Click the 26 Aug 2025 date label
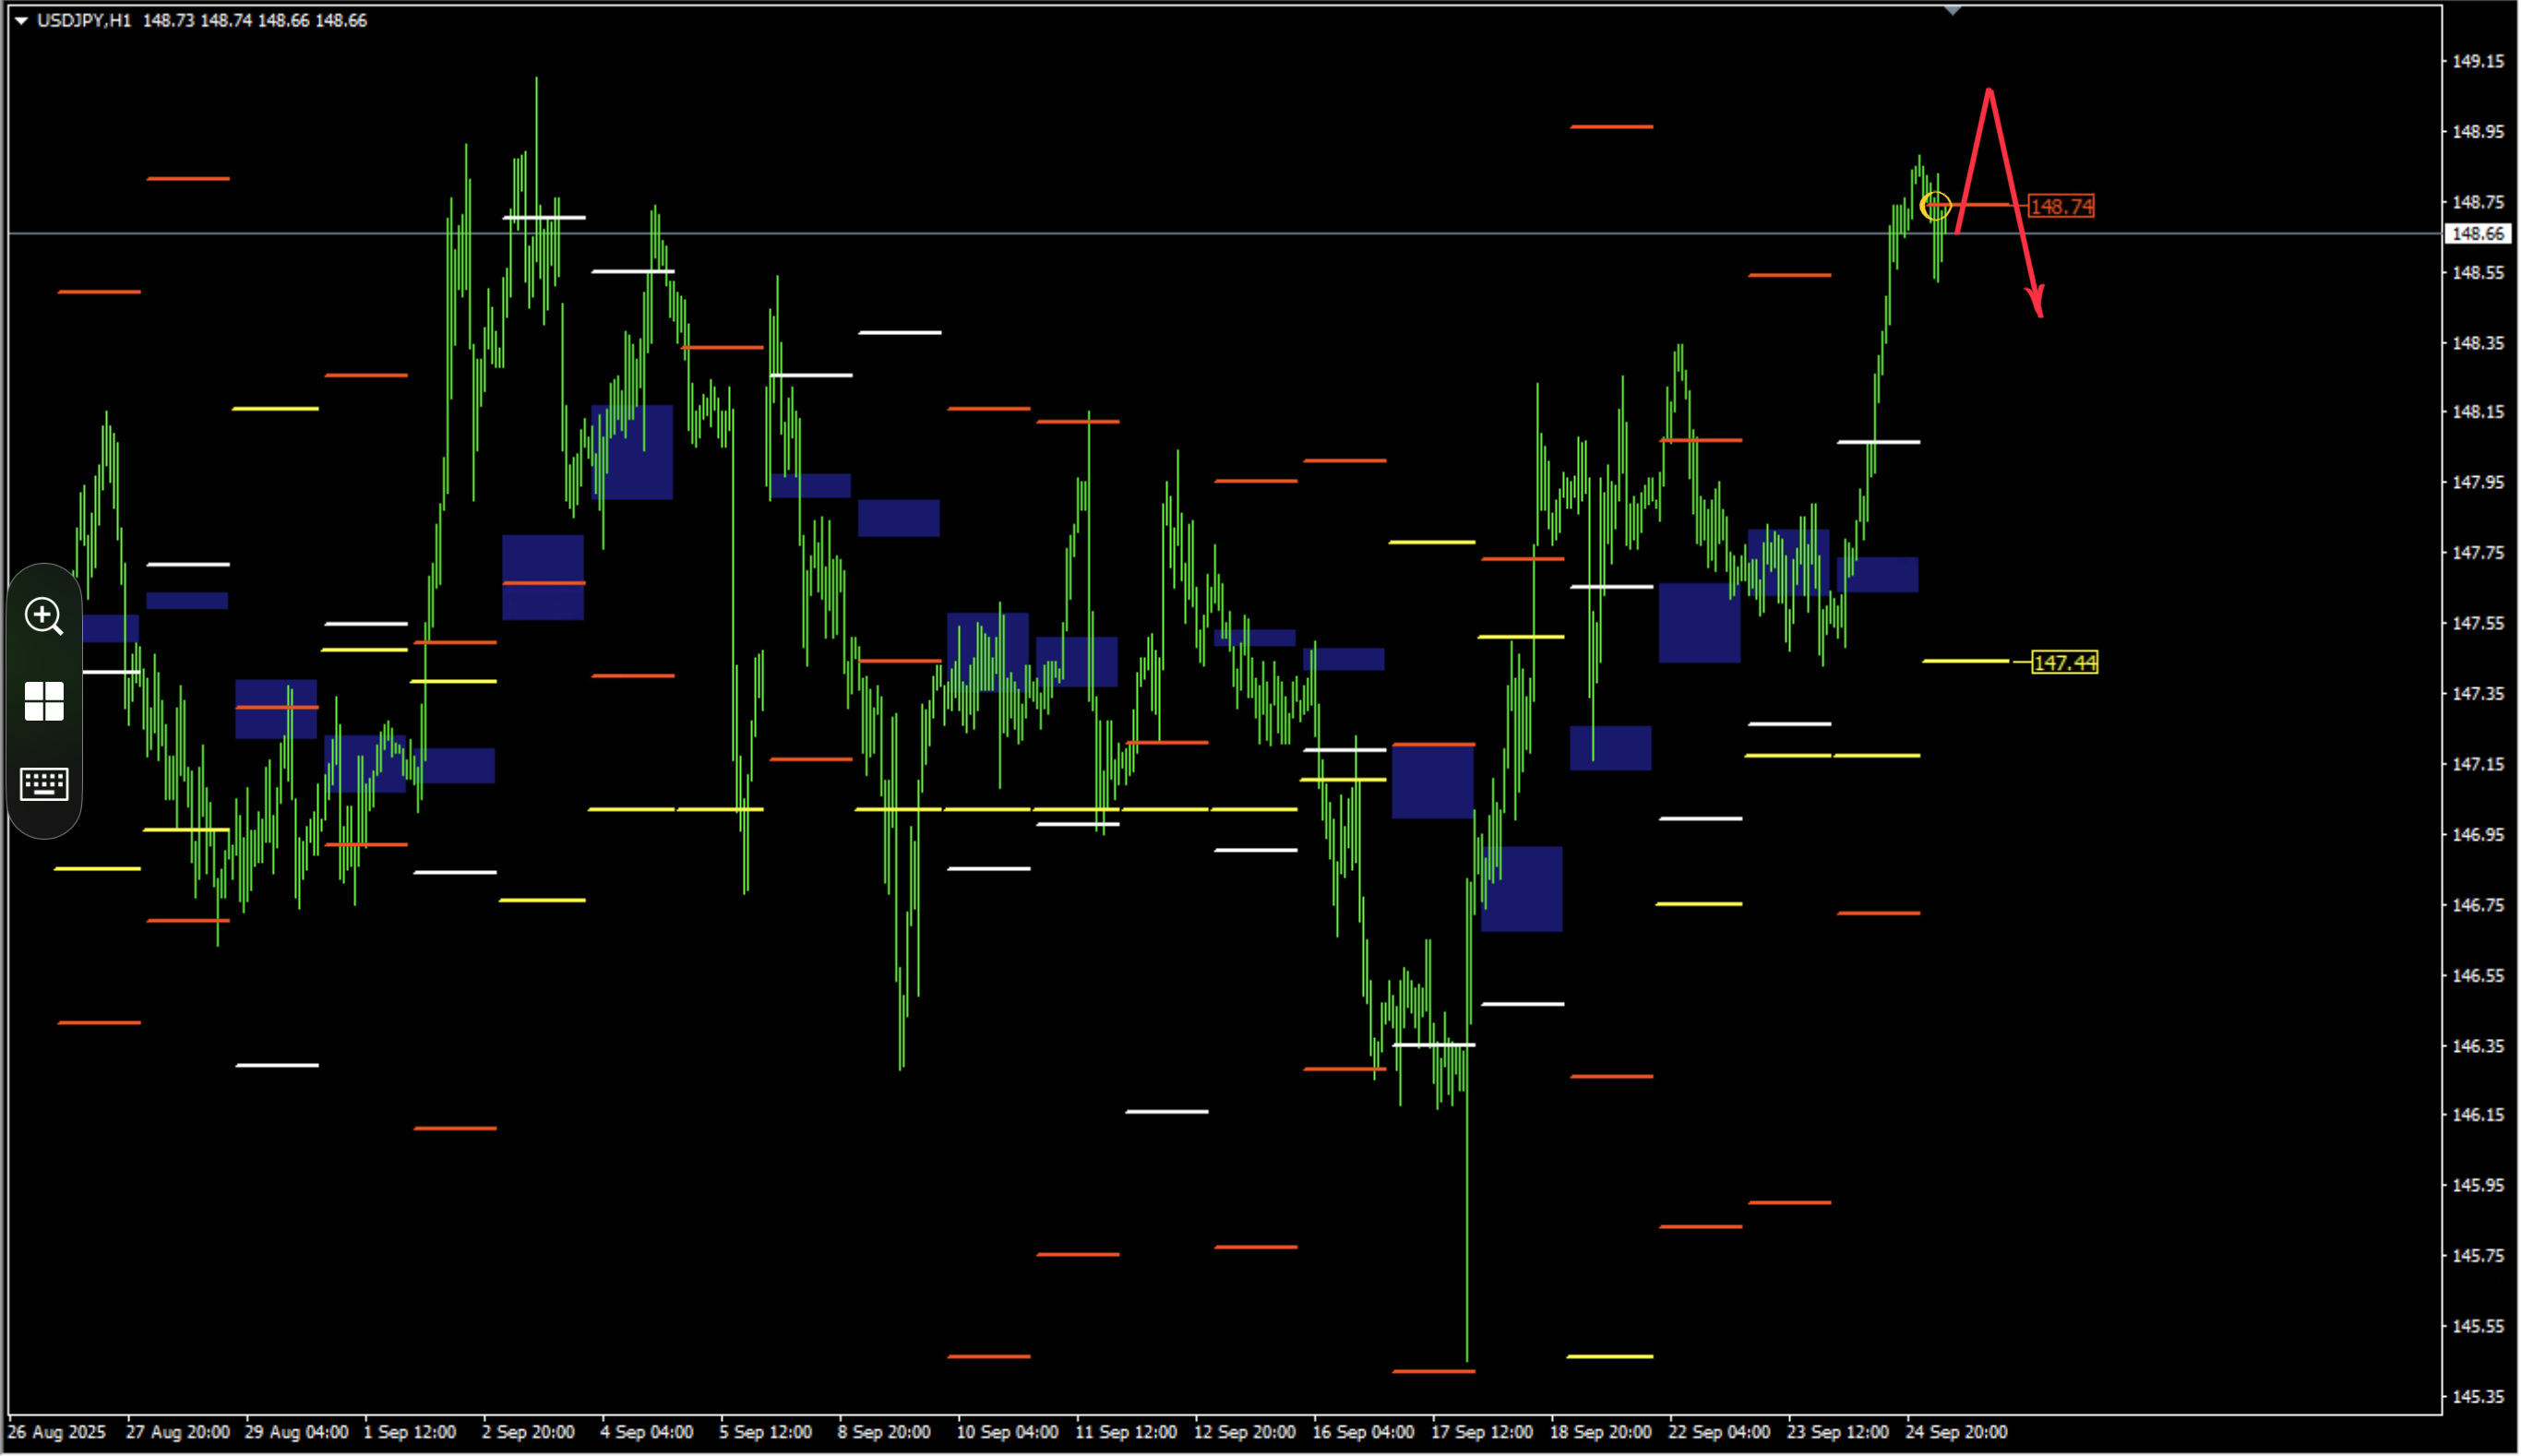The image size is (2521, 1456). click(56, 1432)
